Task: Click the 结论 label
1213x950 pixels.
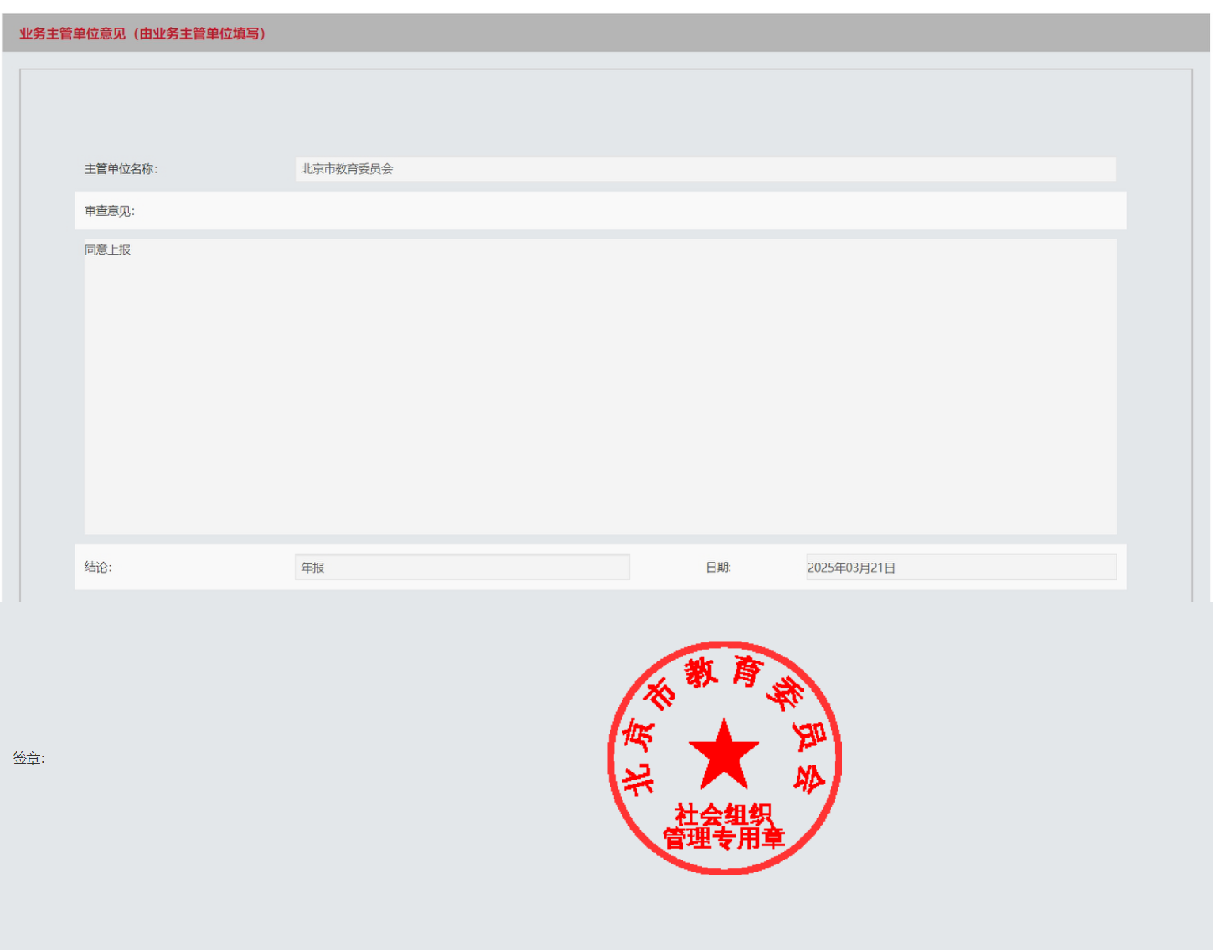Action: [x=98, y=568]
